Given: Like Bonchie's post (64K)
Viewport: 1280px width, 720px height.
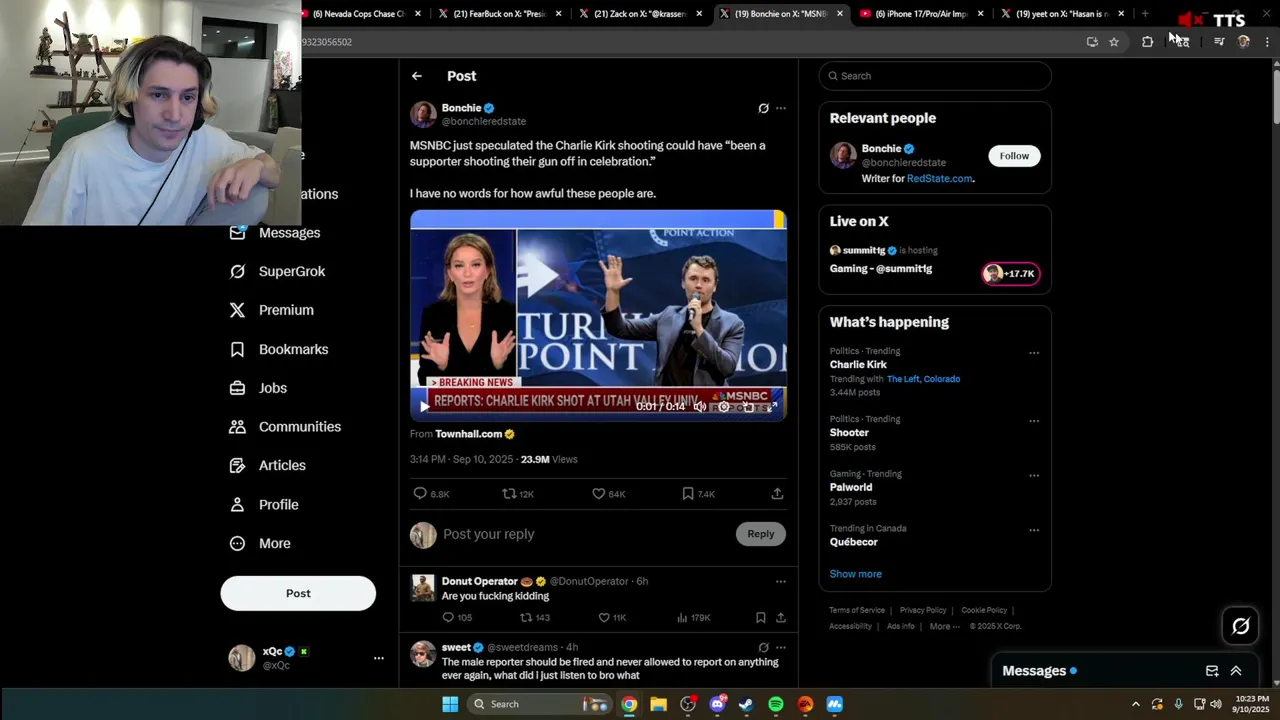Looking at the screenshot, I should click(608, 494).
